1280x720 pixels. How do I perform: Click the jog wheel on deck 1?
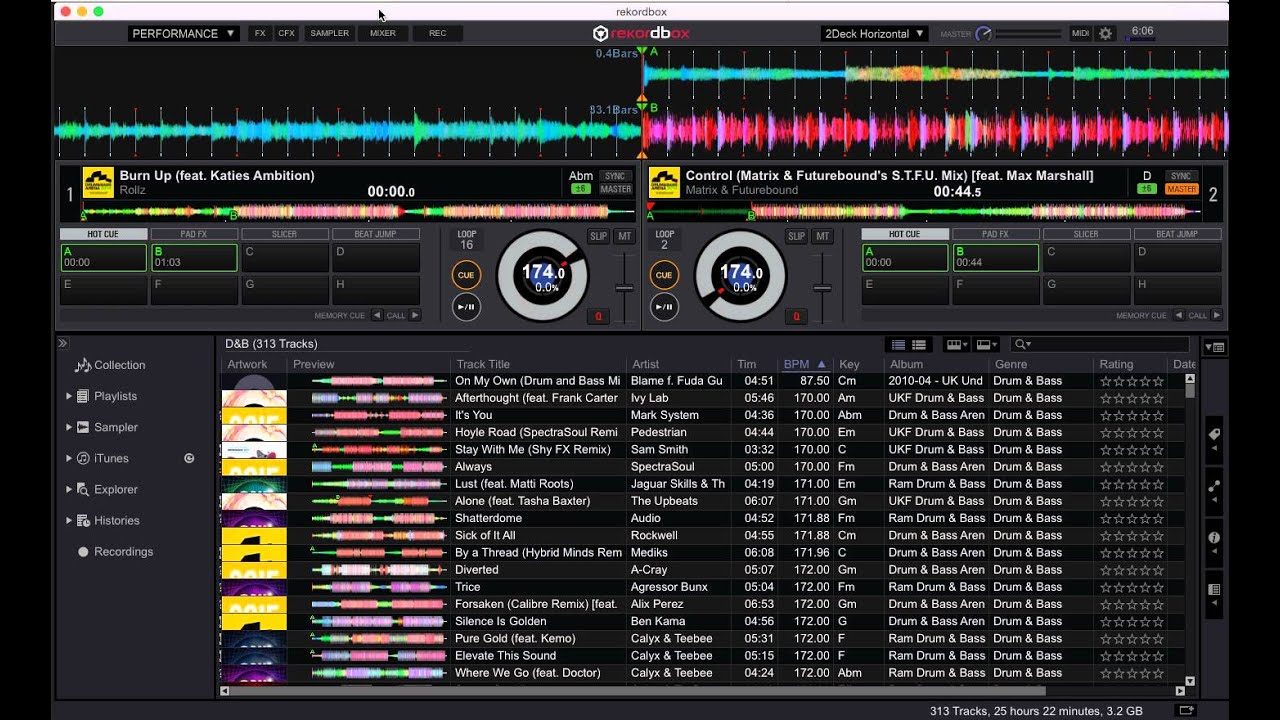point(543,275)
